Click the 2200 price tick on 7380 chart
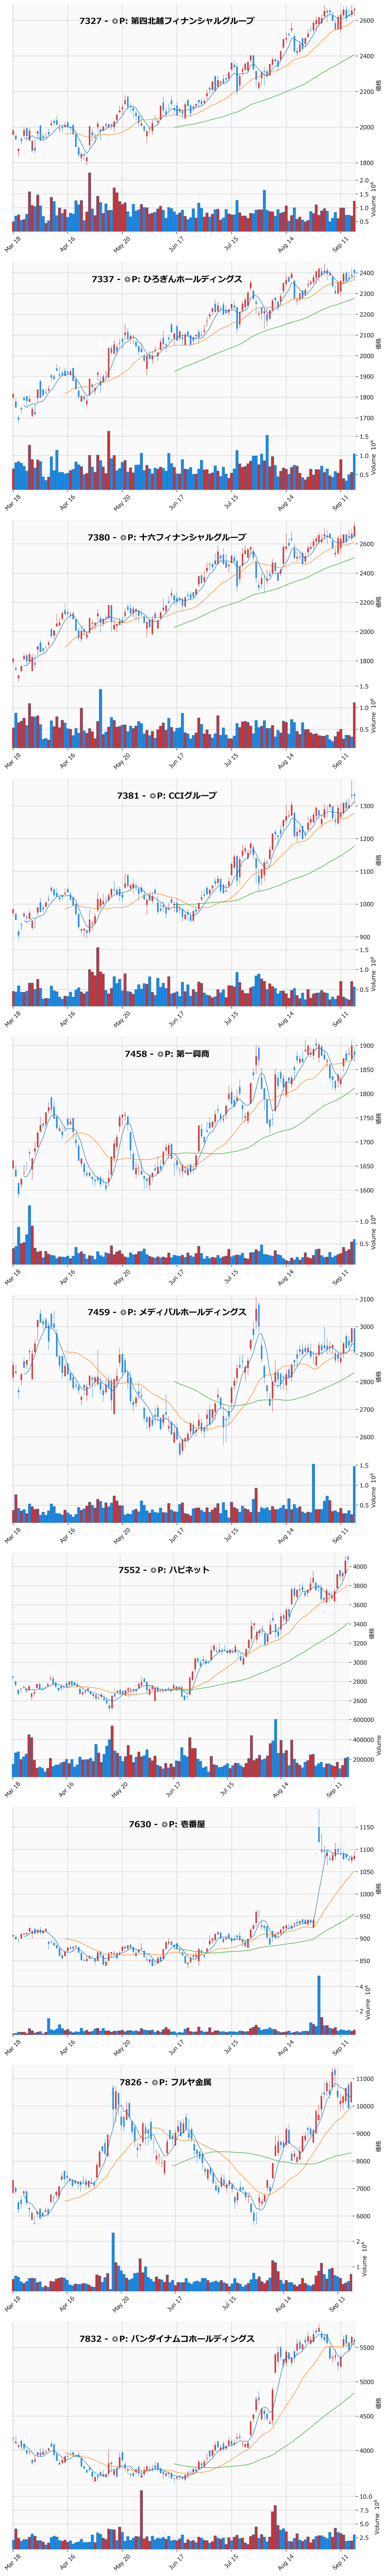 tap(367, 602)
